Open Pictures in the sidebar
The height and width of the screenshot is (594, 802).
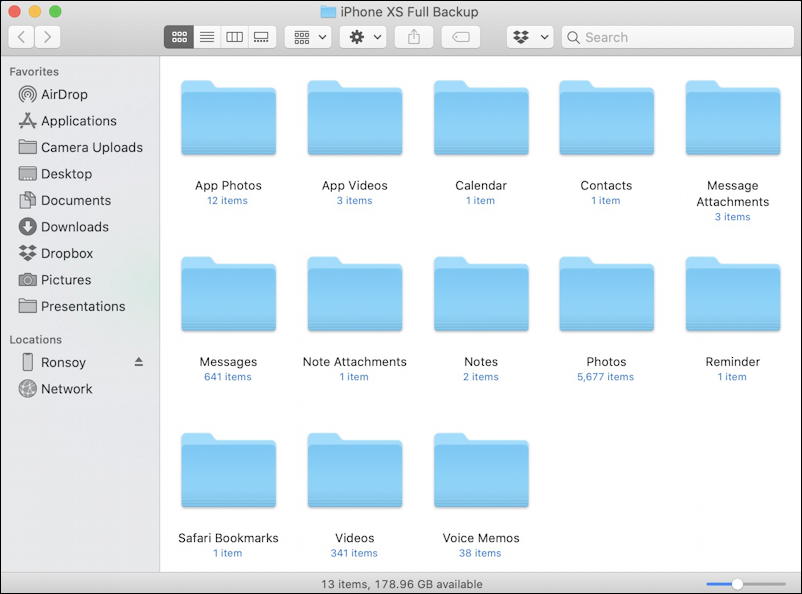pos(55,280)
